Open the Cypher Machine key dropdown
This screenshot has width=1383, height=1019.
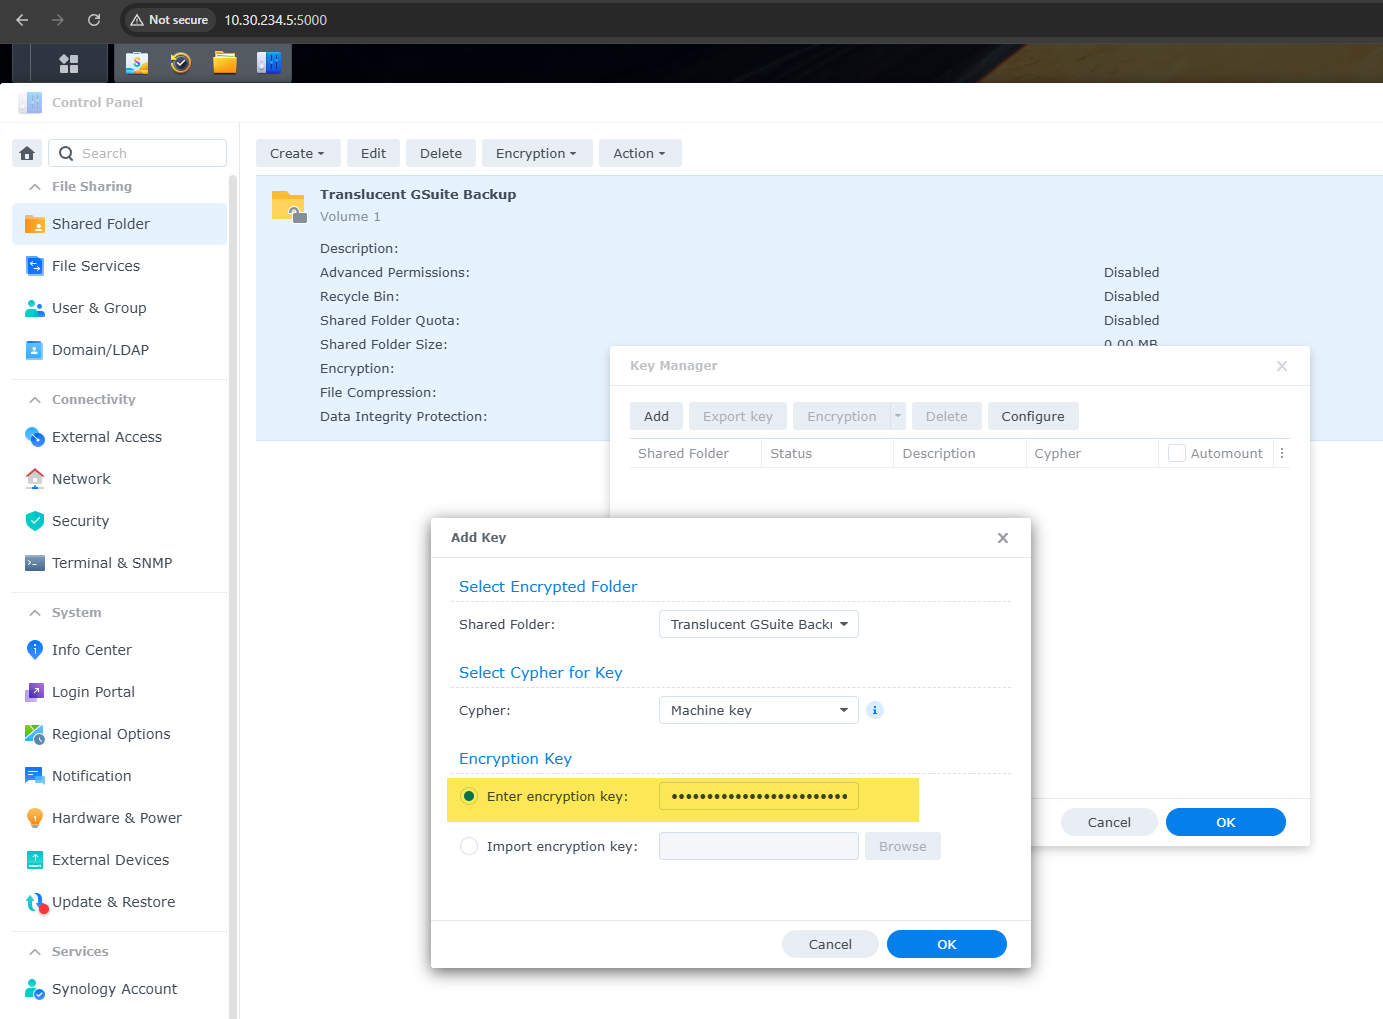tap(759, 710)
